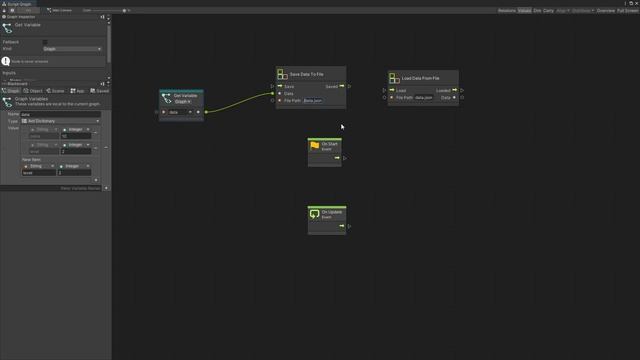This screenshot has height=360, width=640.
Task: Click the Get Variable node icon
Action: coord(167,98)
